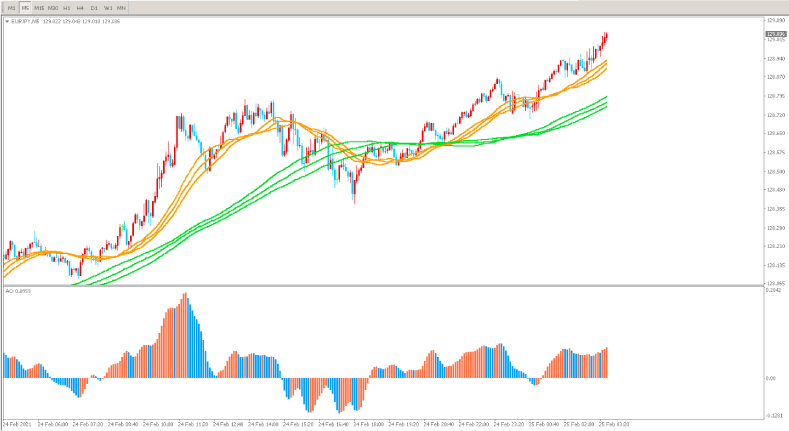Select the W1 weekly timeframe
This screenshot has width=789, height=431.
pos(107,7)
